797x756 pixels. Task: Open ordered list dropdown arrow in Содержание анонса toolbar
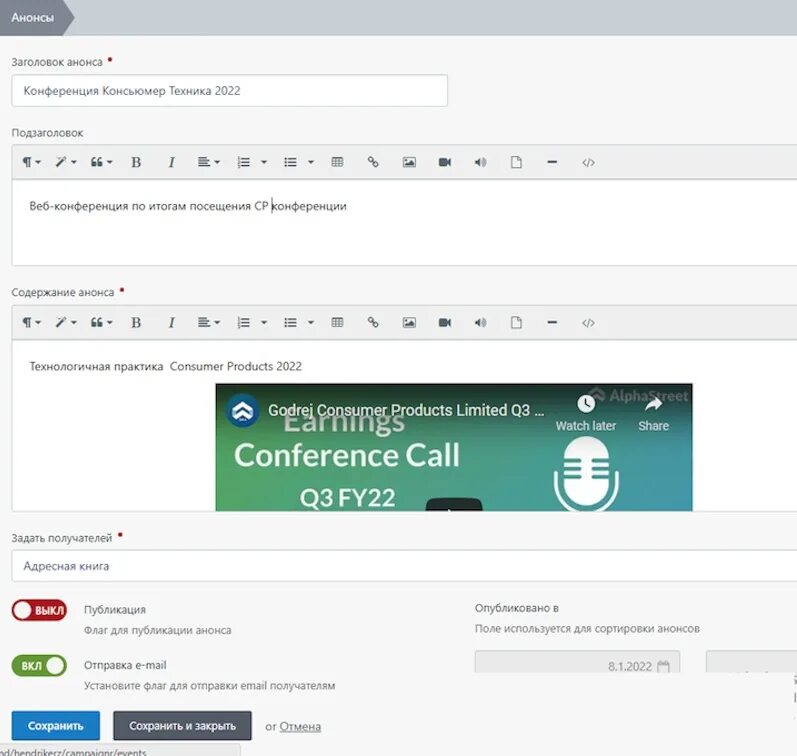click(264, 322)
